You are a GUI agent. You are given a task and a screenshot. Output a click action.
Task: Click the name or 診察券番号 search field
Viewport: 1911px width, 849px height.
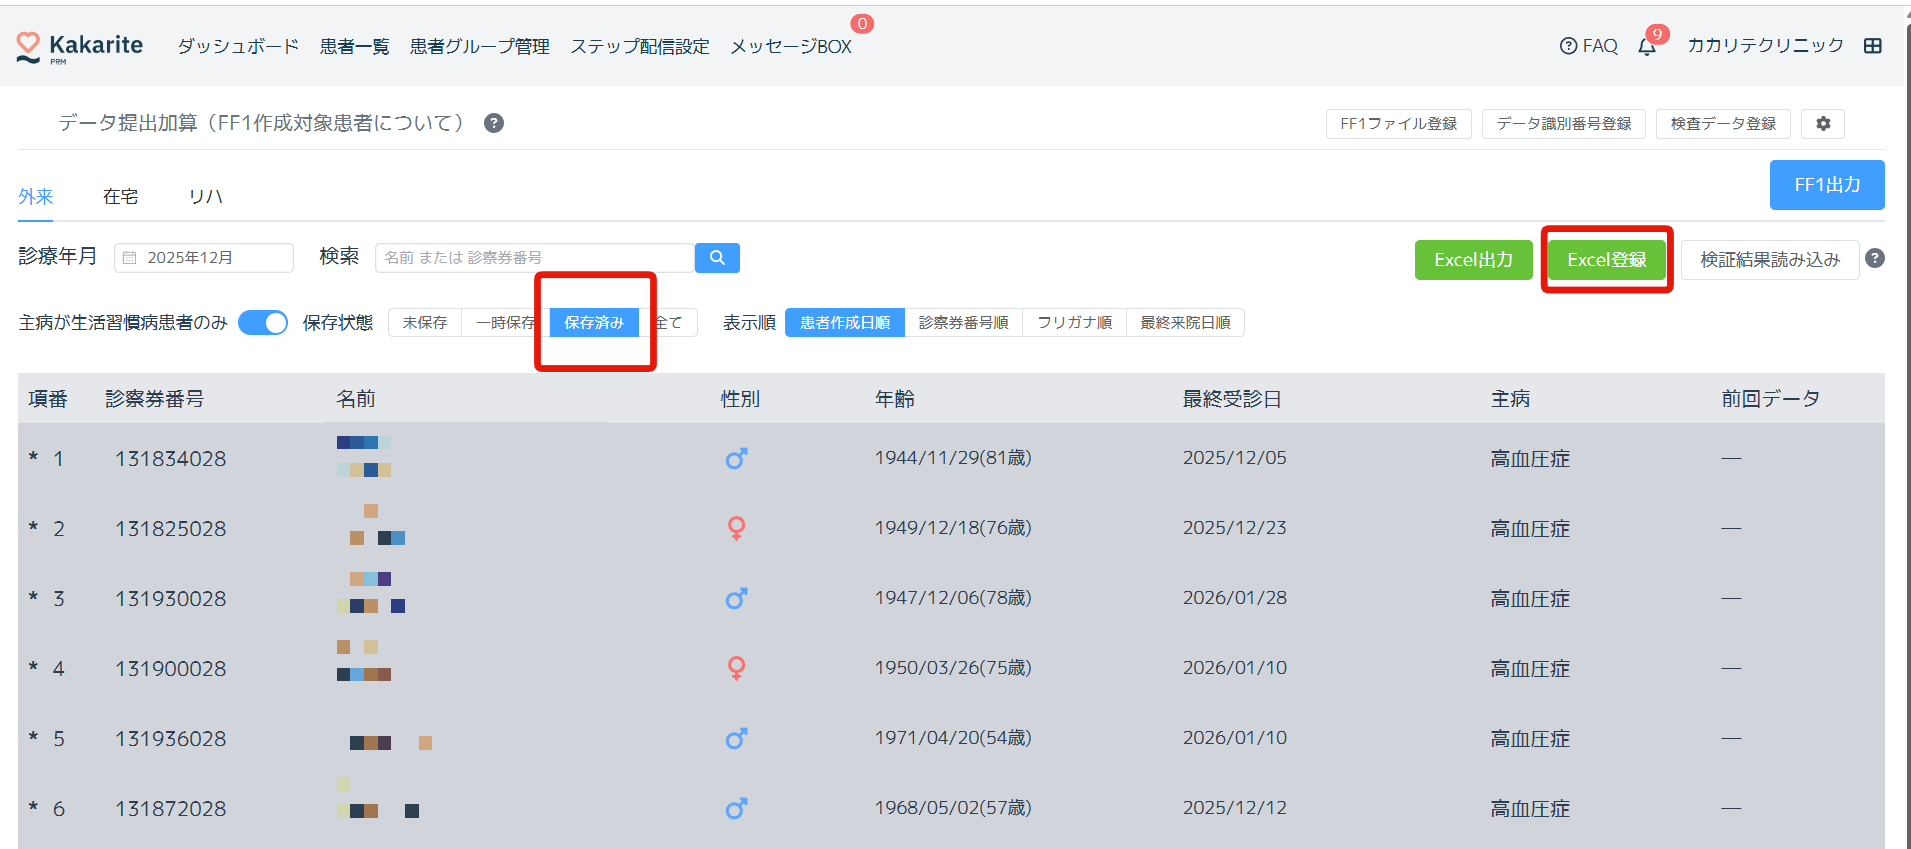point(534,258)
